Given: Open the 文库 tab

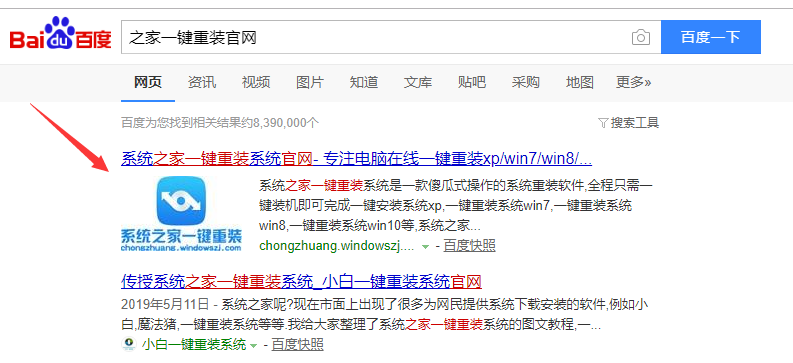Looking at the screenshot, I should 418,82.
